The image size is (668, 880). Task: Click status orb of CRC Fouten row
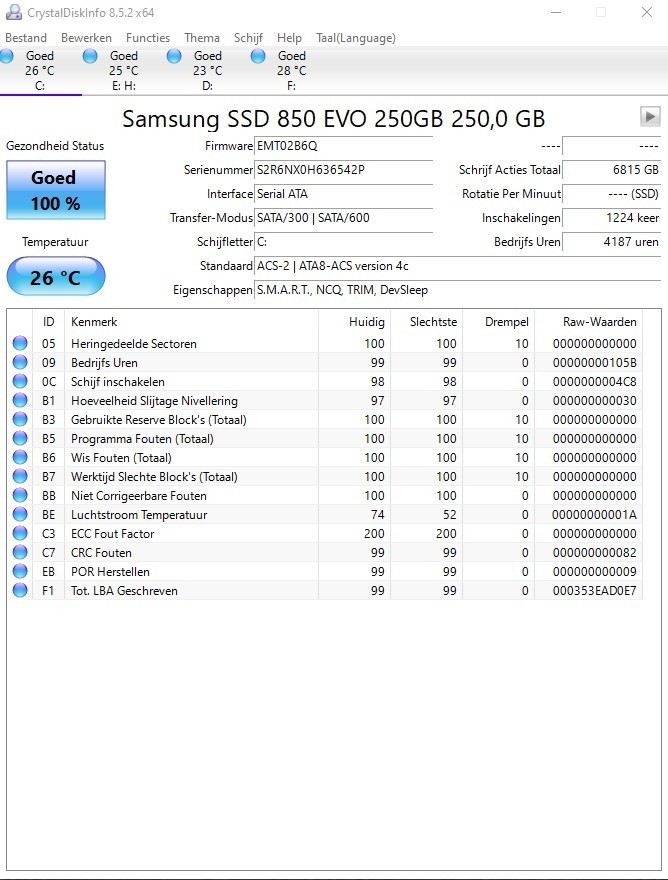click(x=20, y=552)
